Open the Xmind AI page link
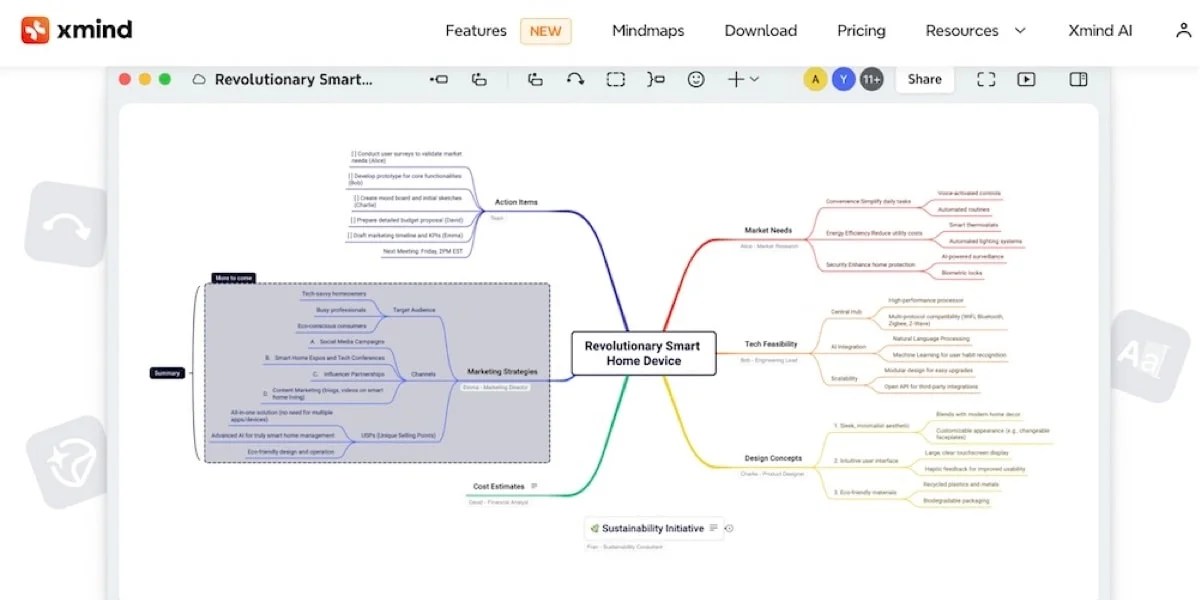Screen dimensions: 1200x600 click(x=1099, y=31)
